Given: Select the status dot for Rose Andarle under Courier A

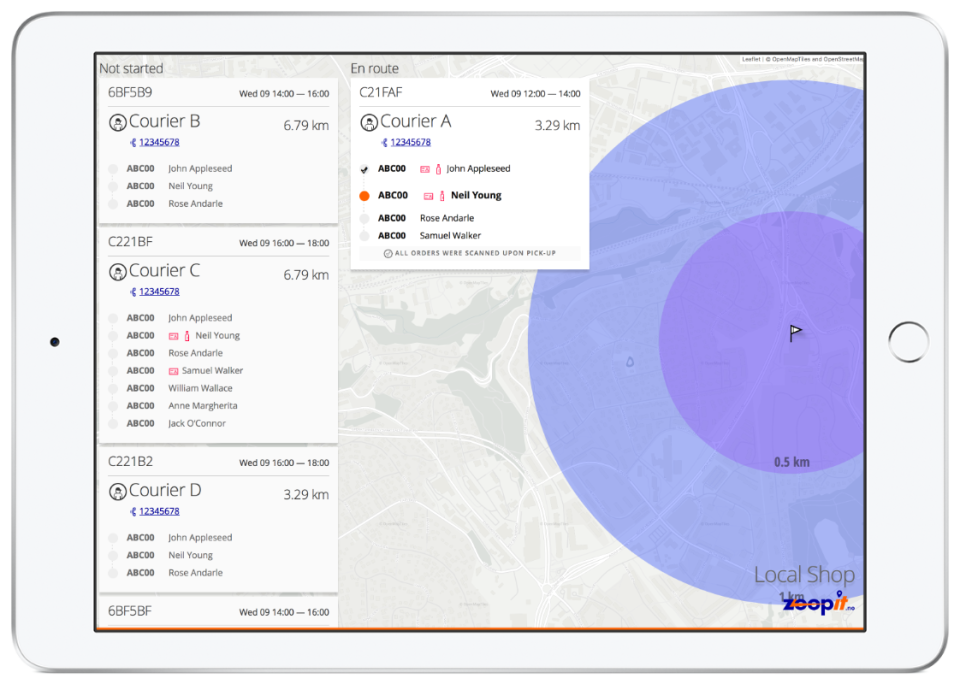Looking at the screenshot, I should [365, 218].
